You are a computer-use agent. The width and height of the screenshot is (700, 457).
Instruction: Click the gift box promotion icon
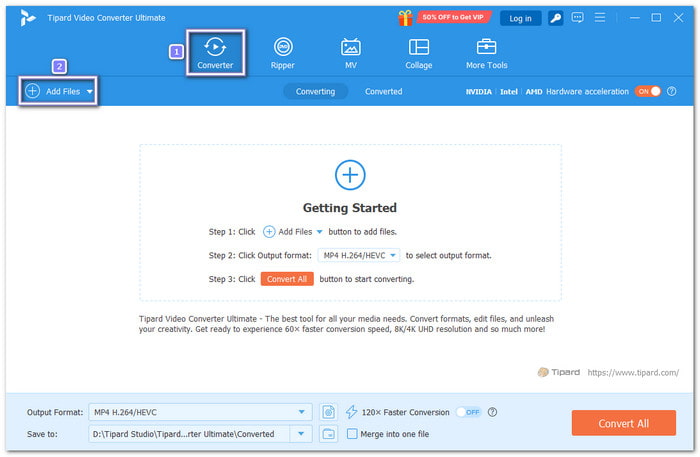click(405, 18)
